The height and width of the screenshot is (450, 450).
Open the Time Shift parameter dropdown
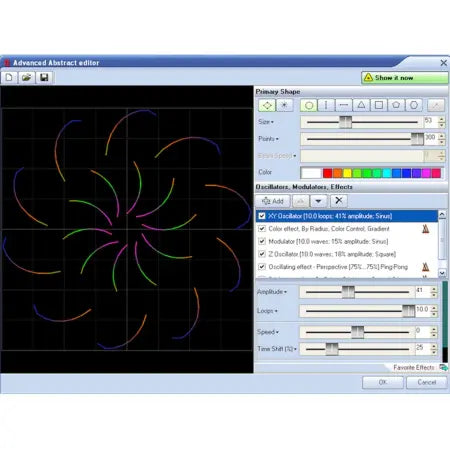[x=277, y=349]
